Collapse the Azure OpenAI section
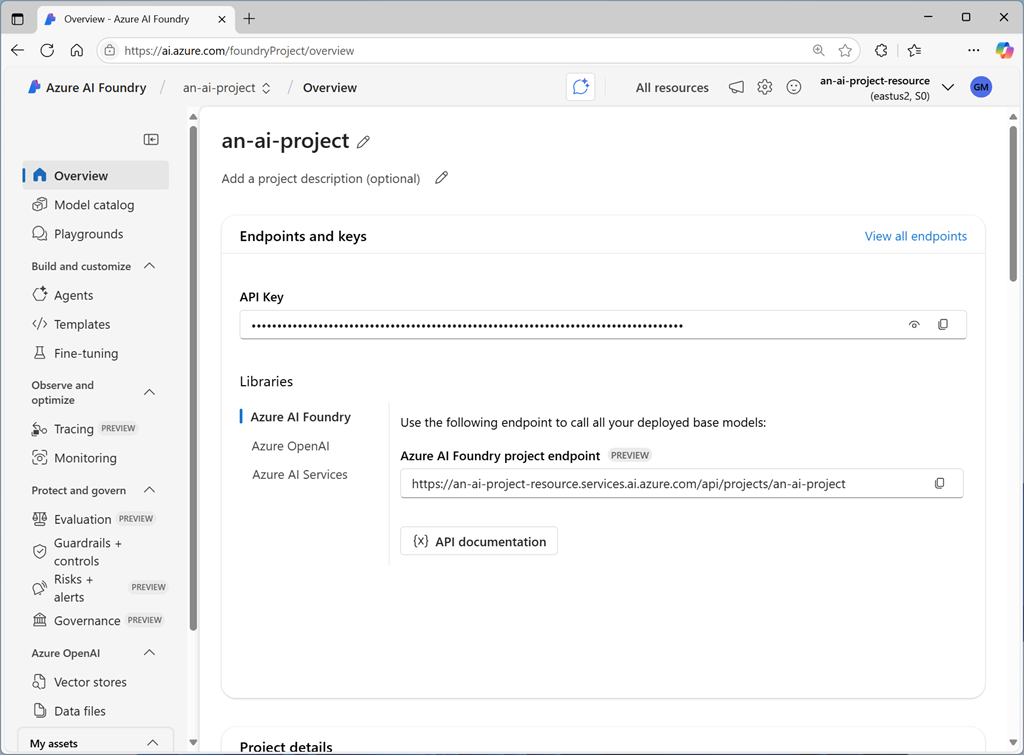The height and width of the screenshot is (755, 1024). pos(150,652)
